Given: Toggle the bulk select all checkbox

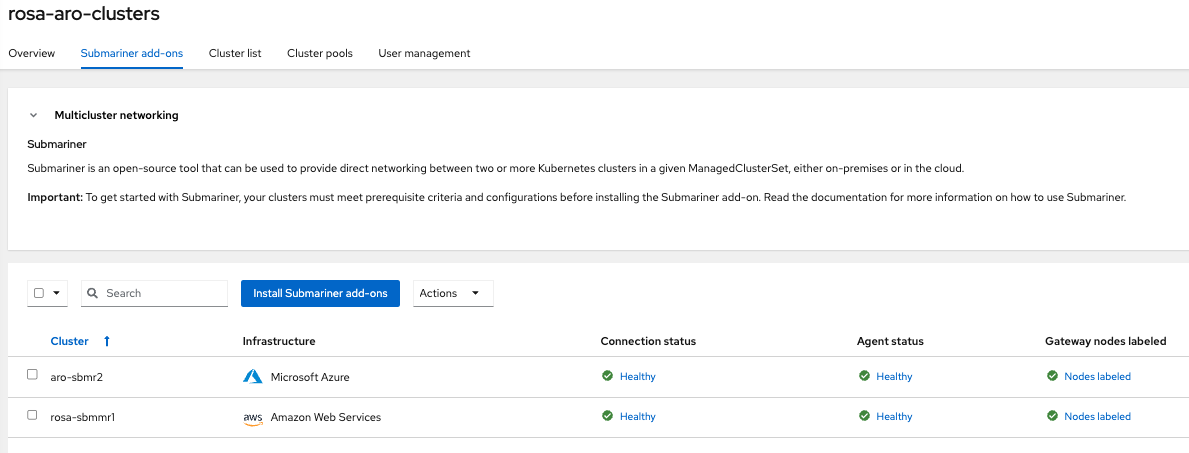Looking at the screenshot, I should (39, 293).
